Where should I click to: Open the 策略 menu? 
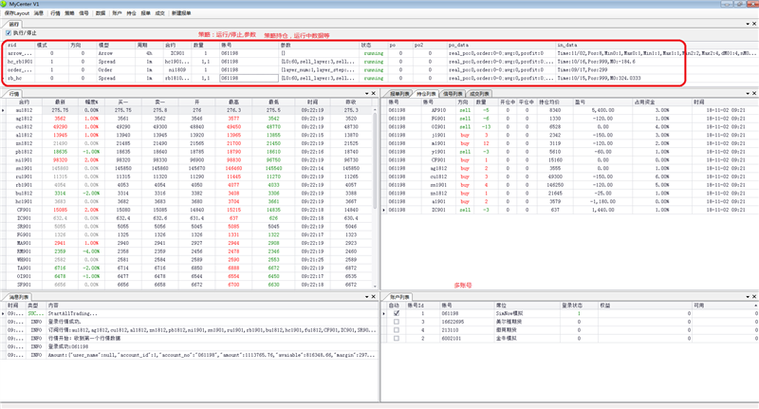tap(69, 14)
